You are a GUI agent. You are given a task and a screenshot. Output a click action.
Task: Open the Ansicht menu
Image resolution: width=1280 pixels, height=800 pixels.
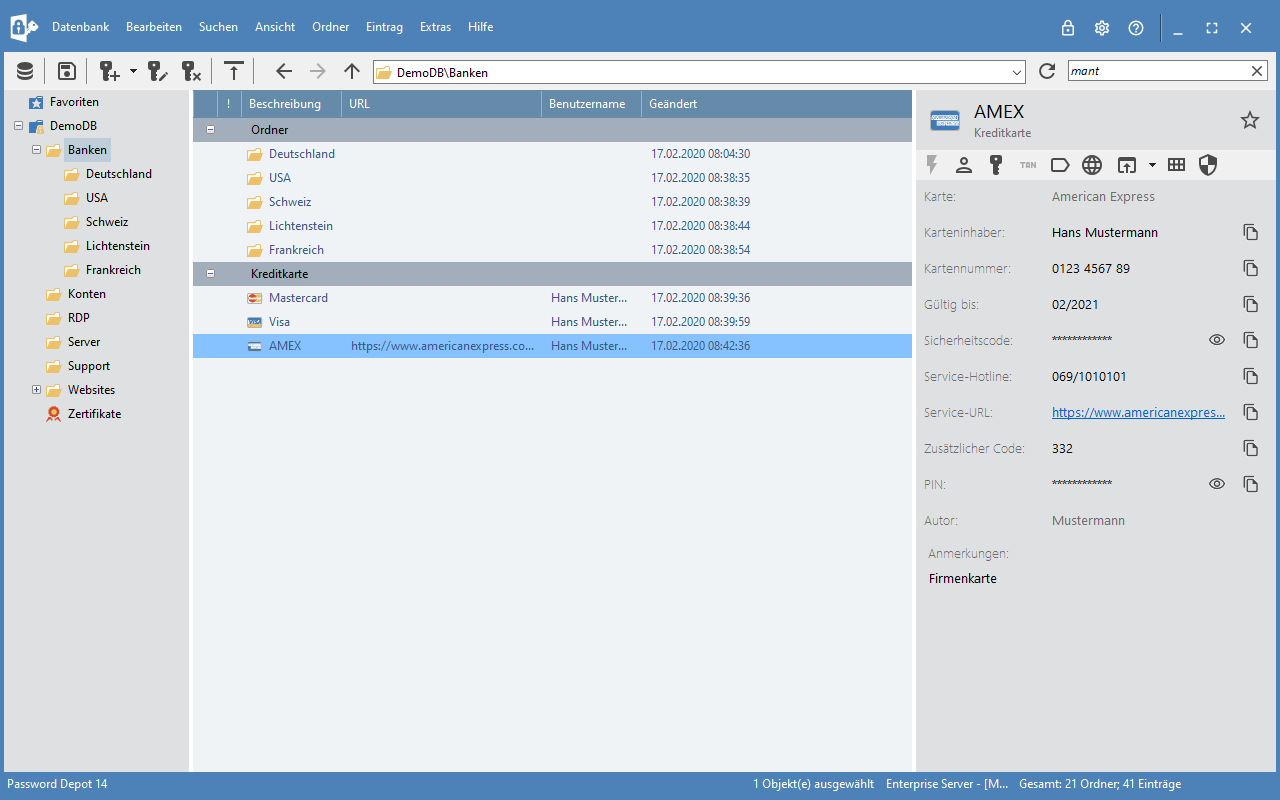(x=275, y=27)
